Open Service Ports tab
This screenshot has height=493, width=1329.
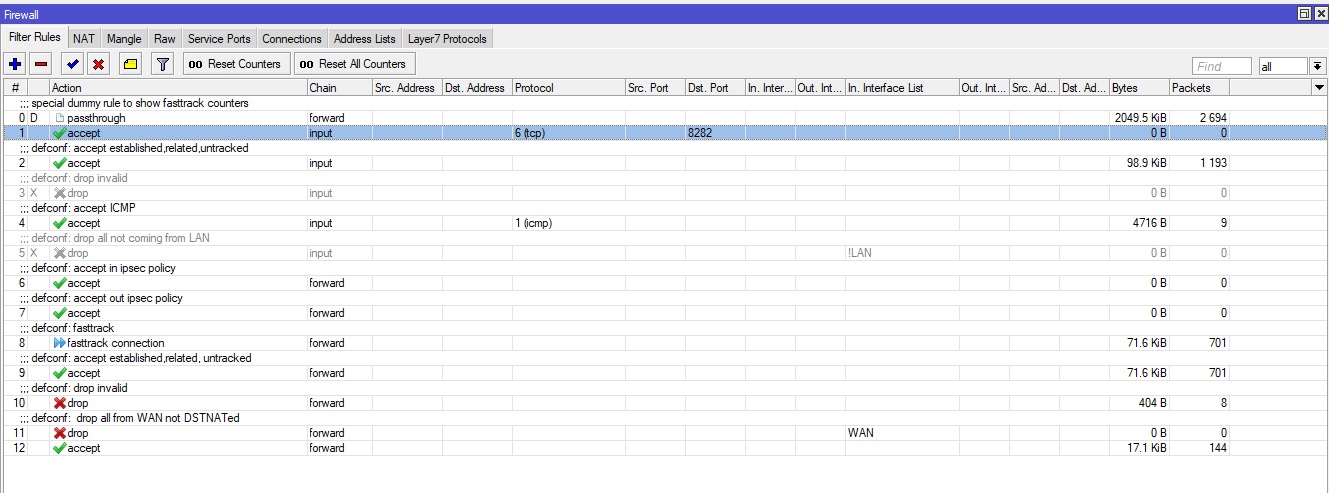219,39
